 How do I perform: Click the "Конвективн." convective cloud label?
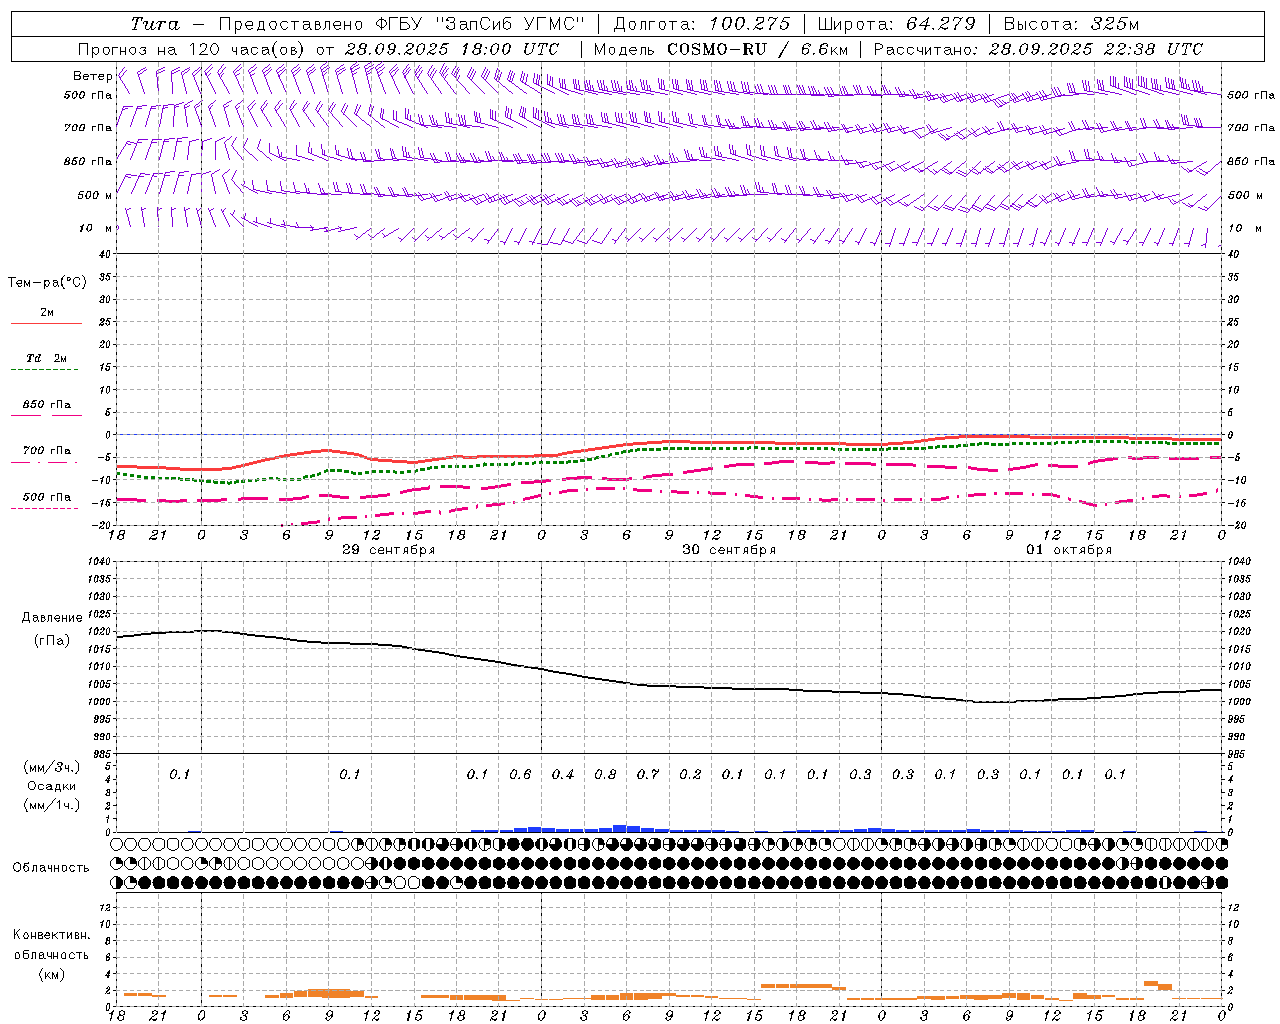pos(51,935)
